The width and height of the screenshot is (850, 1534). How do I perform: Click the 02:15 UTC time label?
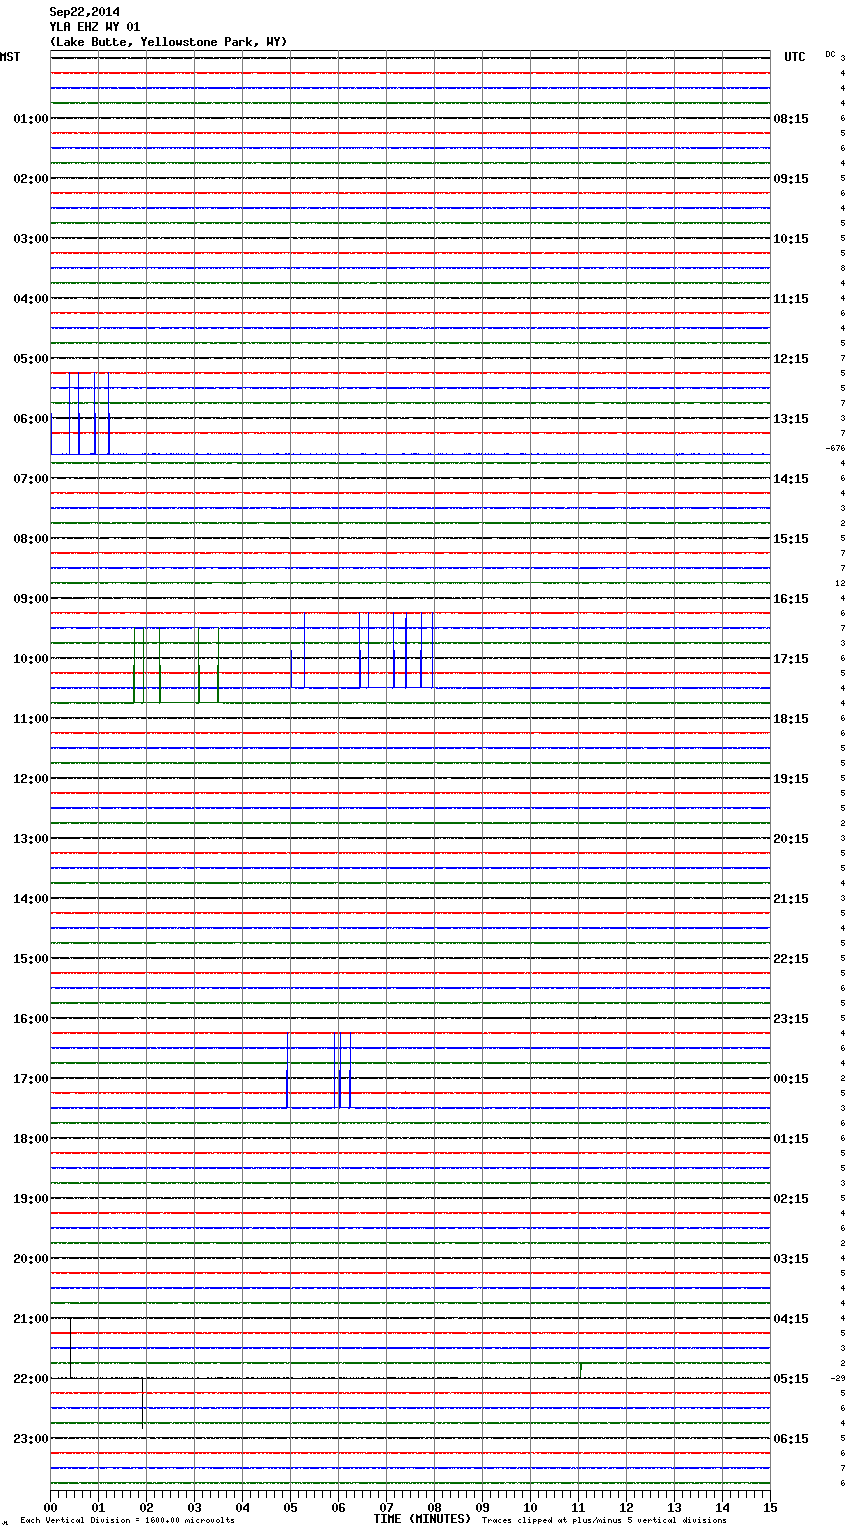click(791, 1199)
